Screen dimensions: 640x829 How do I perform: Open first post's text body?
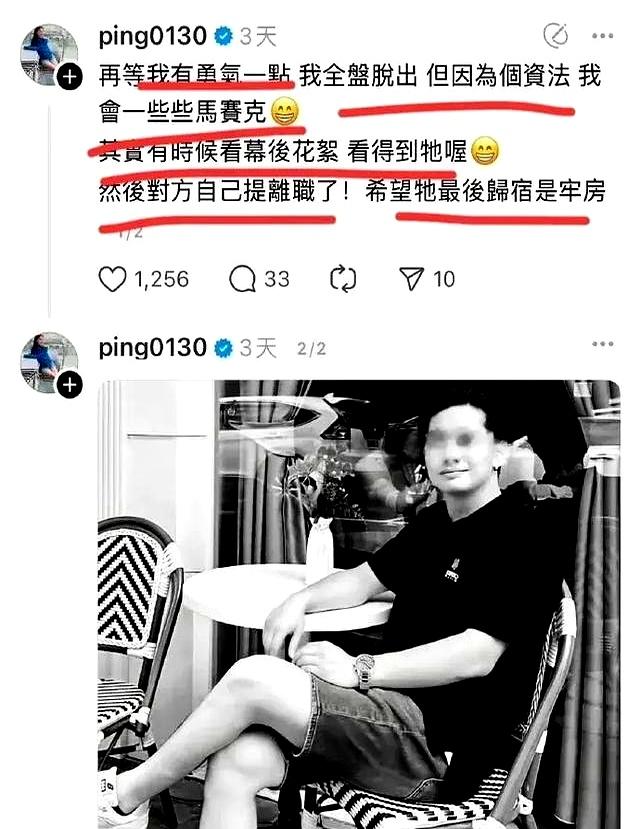pos(352,133)
